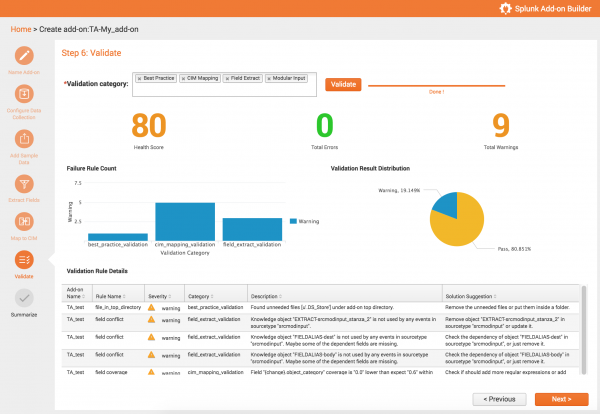Click the Name Add-on sidebar label

24,72
